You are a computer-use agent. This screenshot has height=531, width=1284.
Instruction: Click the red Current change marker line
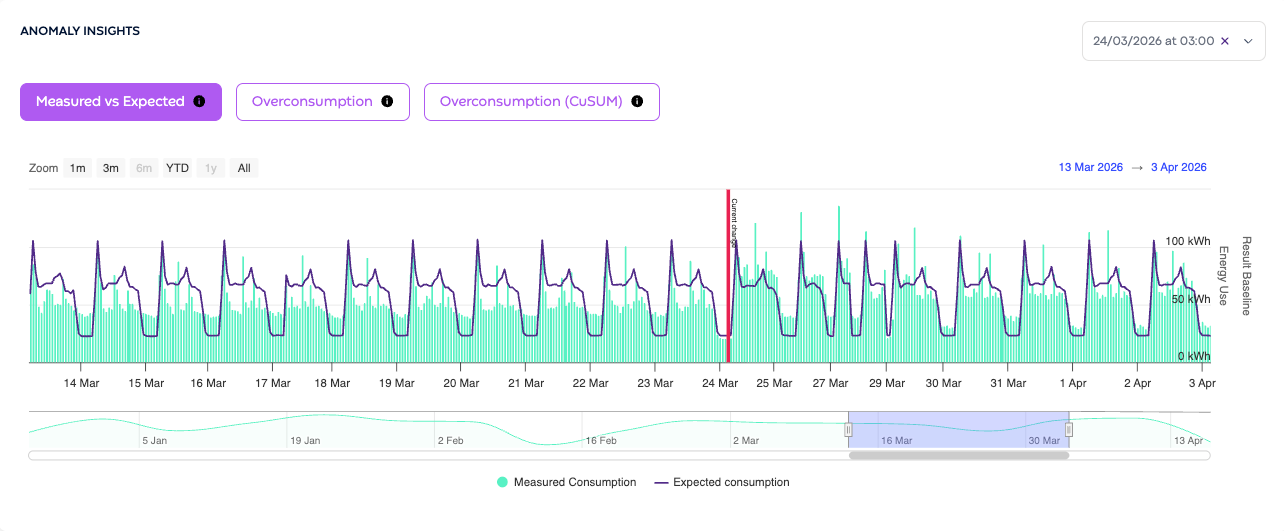pos(728,276)
